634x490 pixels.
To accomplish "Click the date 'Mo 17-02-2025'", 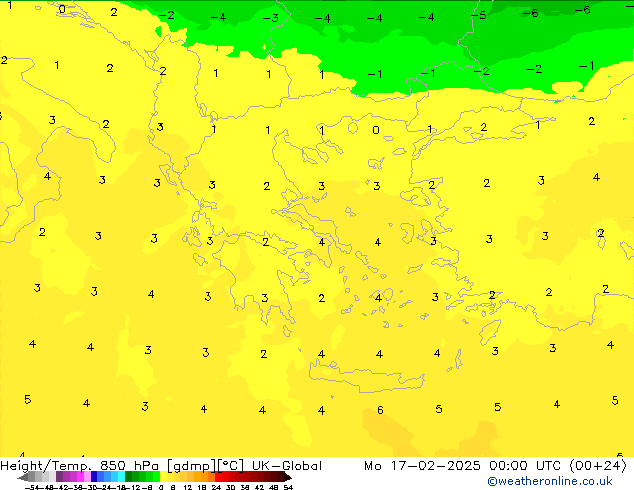I will coord(422,466).
